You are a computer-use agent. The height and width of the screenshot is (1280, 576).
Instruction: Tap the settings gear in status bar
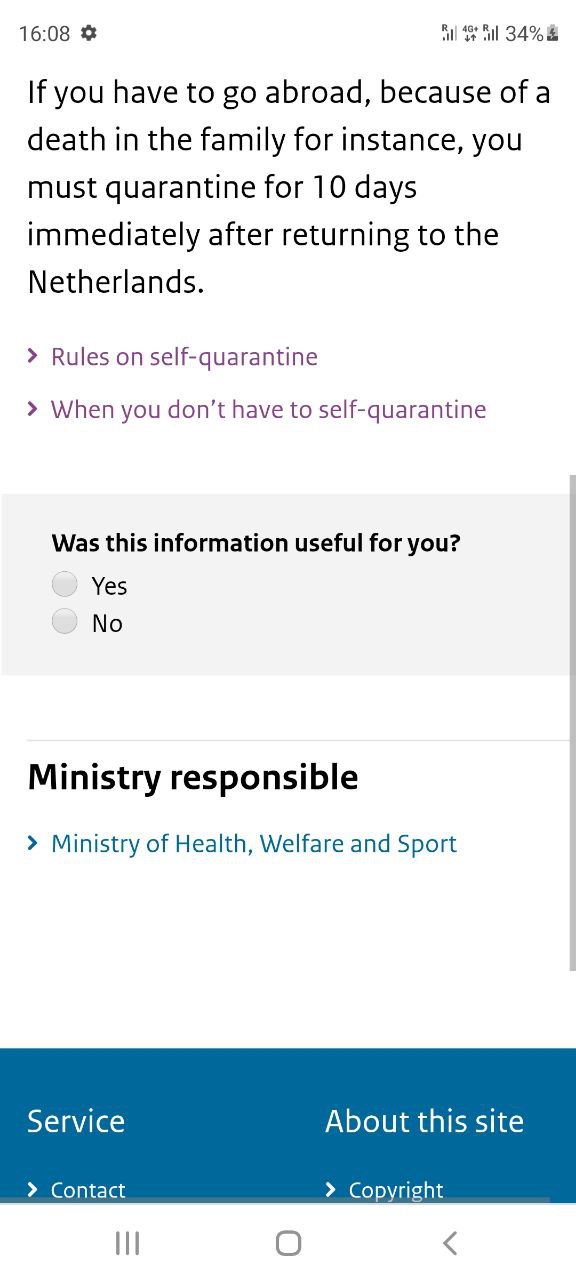[x=88, y=33]
